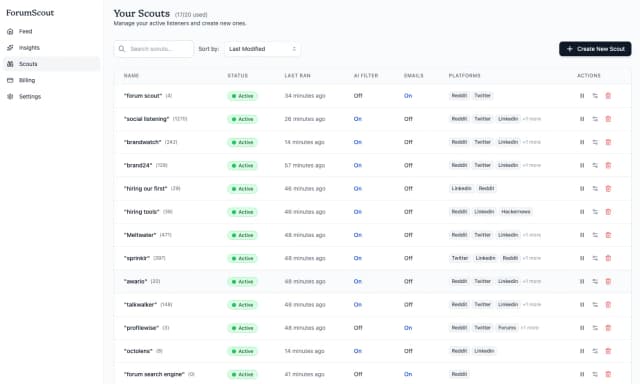The width and height of the screenshot is (640, 384).
Task: Delete the "profilewise" scout
Action: pos(608,328)
